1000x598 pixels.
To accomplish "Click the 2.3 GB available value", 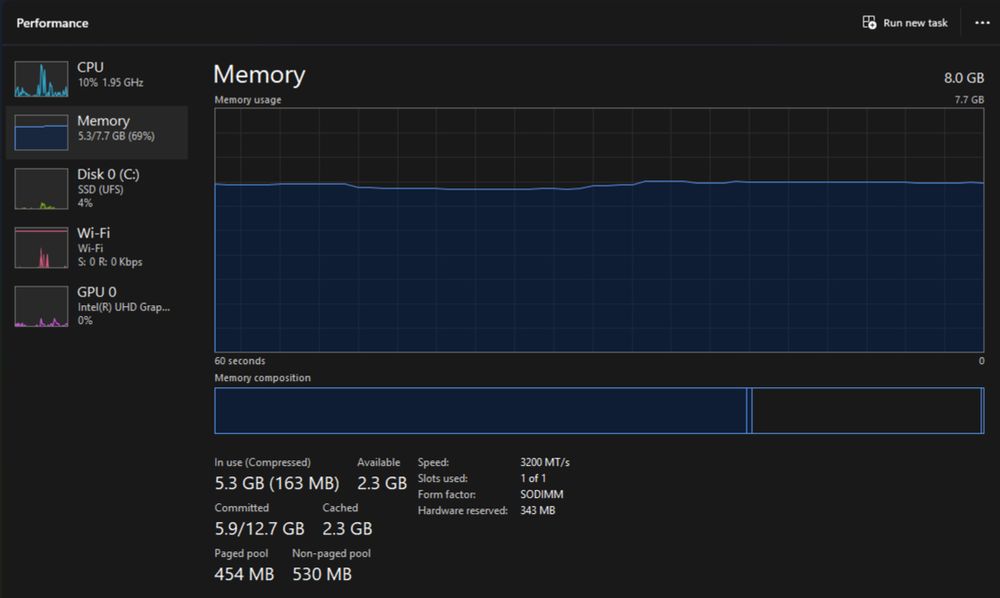I will pos(381,483).
